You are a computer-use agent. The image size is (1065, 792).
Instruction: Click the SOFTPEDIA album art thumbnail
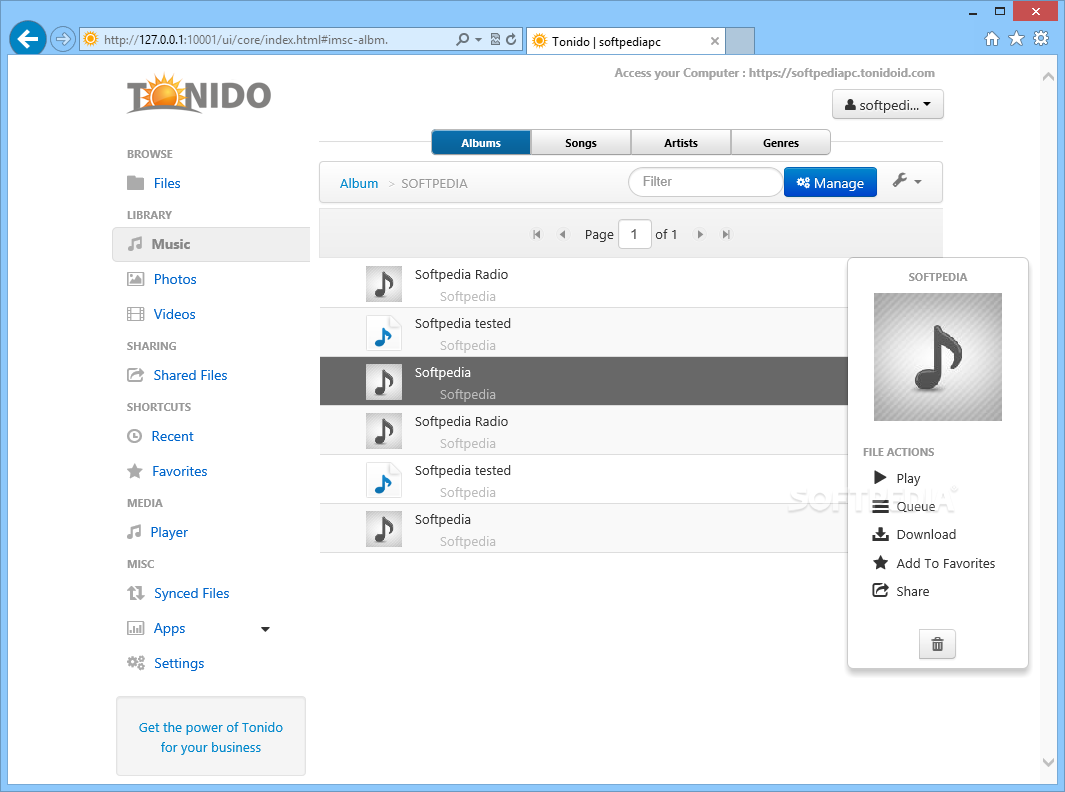(x=937, y=357)
